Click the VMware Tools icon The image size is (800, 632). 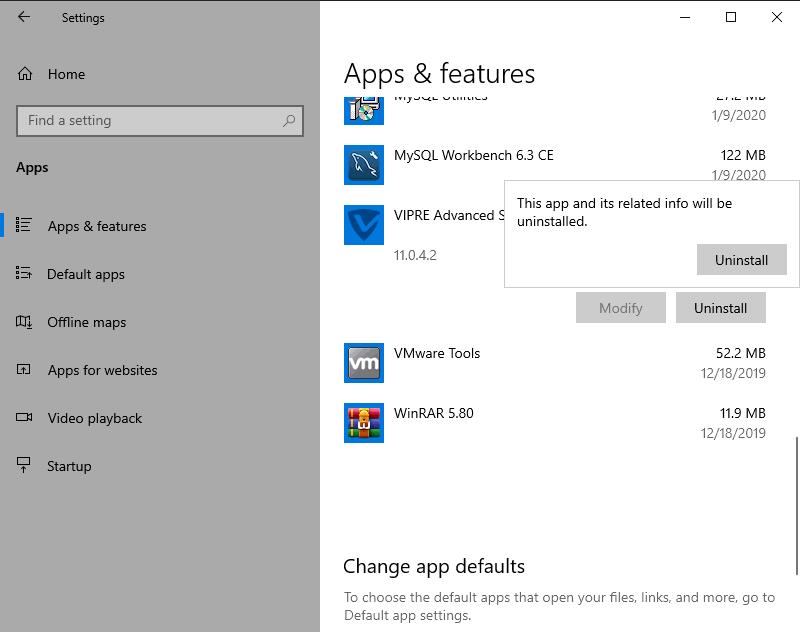[x=364, y=363]
